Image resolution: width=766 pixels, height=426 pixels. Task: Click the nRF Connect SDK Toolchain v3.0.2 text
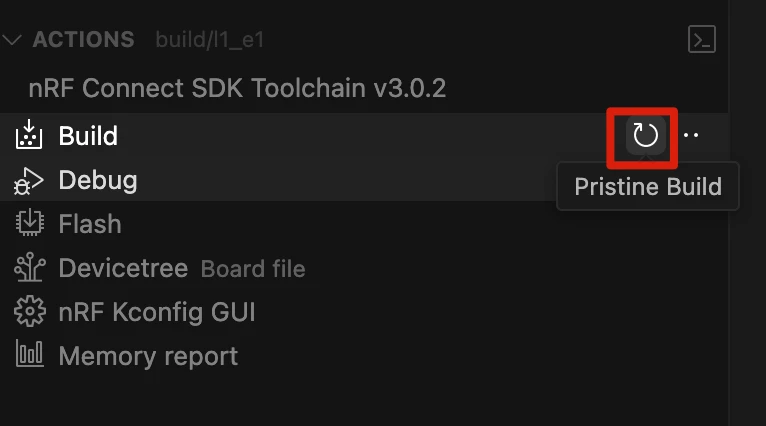coord(238,88)
